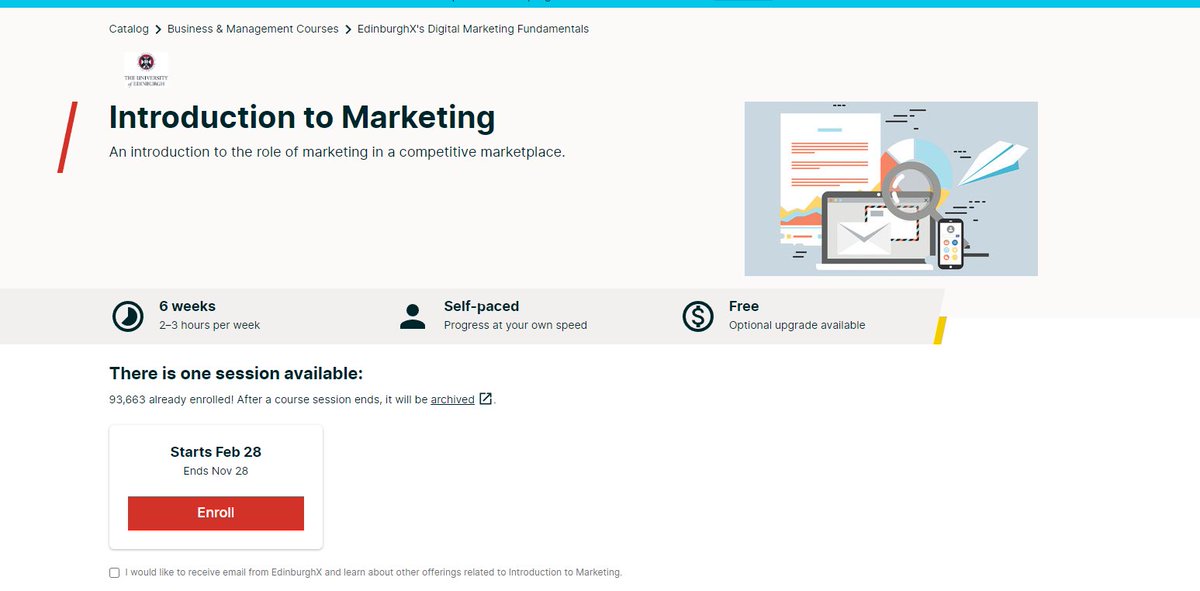The image size is (1200, 591).
Task: Select 'Progress at your own speed' text
Action: [516, 325]
